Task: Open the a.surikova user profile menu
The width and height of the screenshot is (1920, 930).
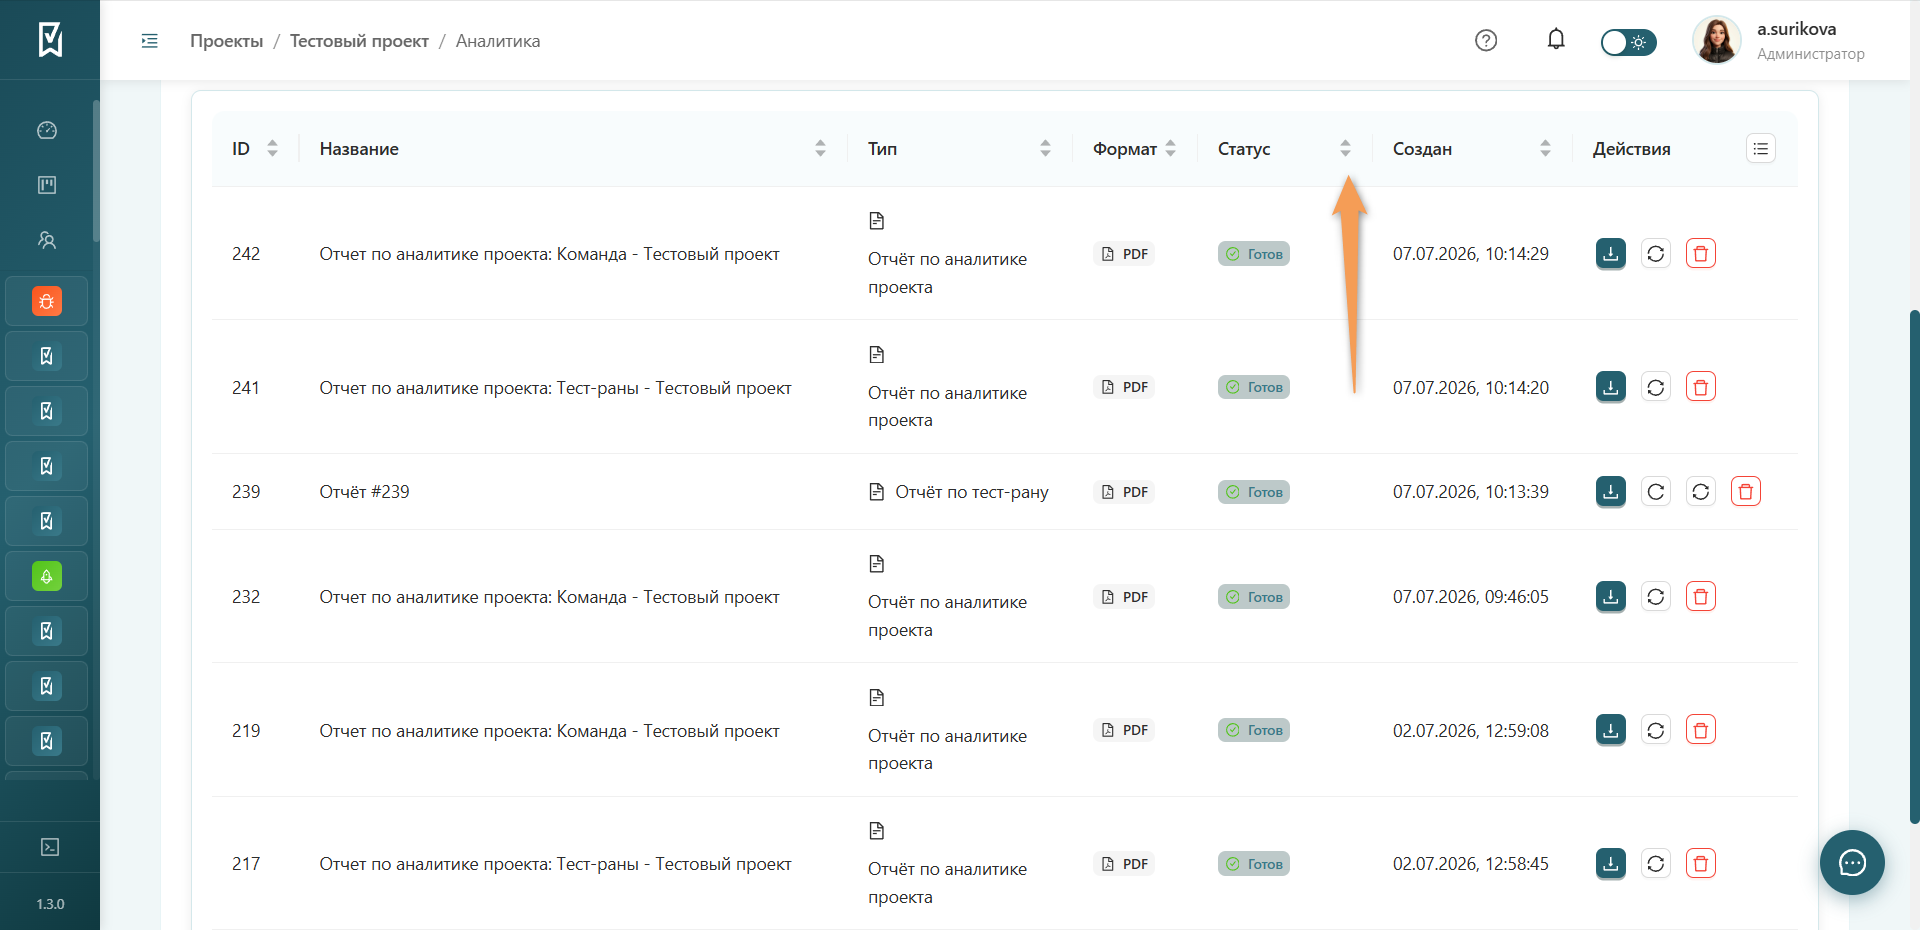Action: tap(1778, 41)
